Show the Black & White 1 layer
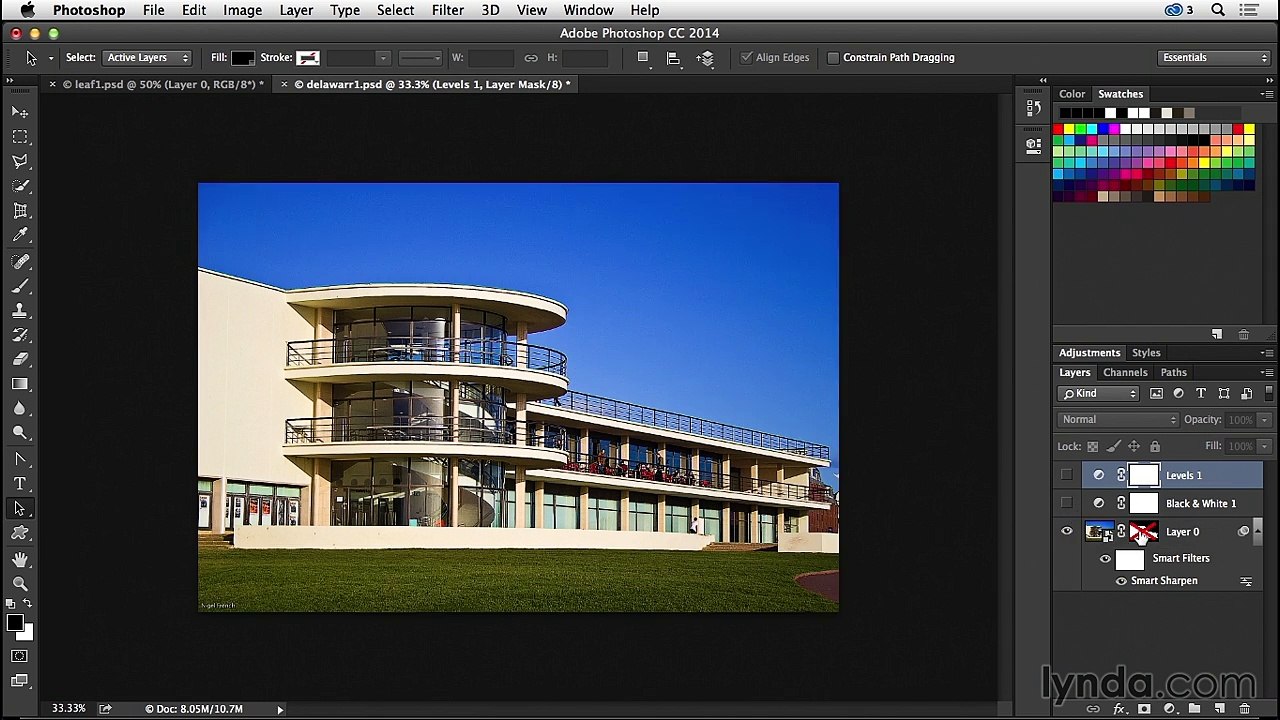Image resolution: width=1280 pixels, height=720 pixels. tap(1067, 503)
